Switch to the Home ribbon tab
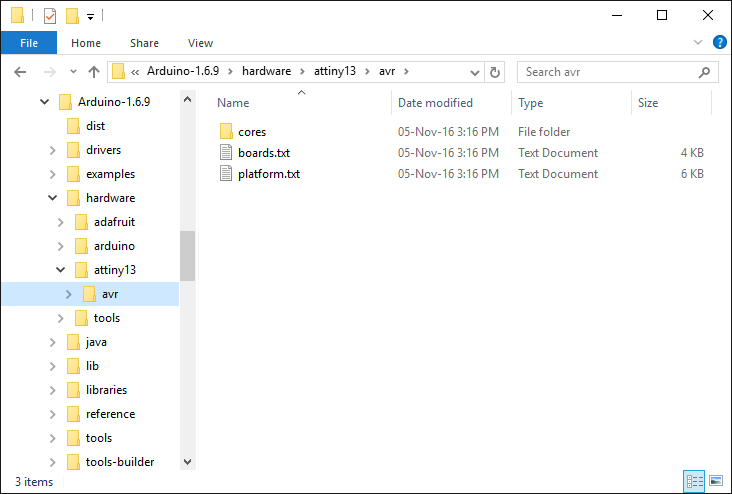Screen dimensions: 732x494 86,43
